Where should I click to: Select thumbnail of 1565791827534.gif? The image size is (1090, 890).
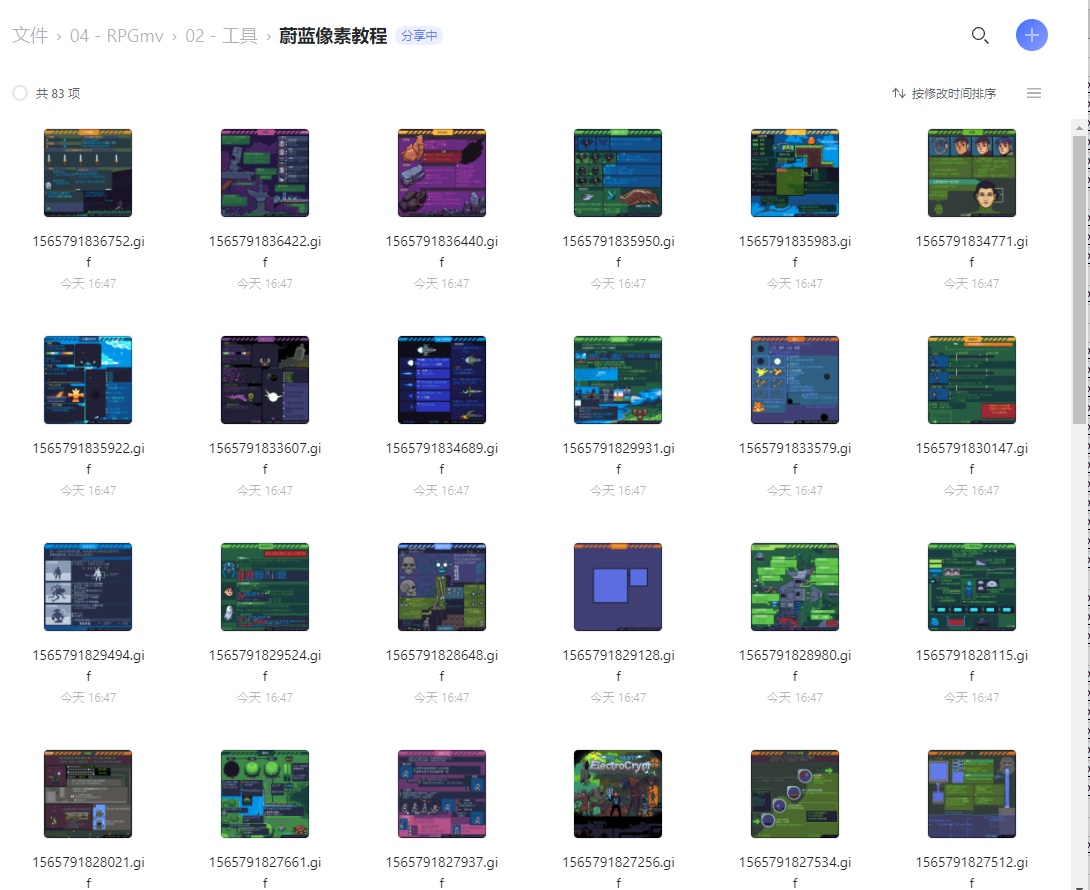(x=795, y=794)
